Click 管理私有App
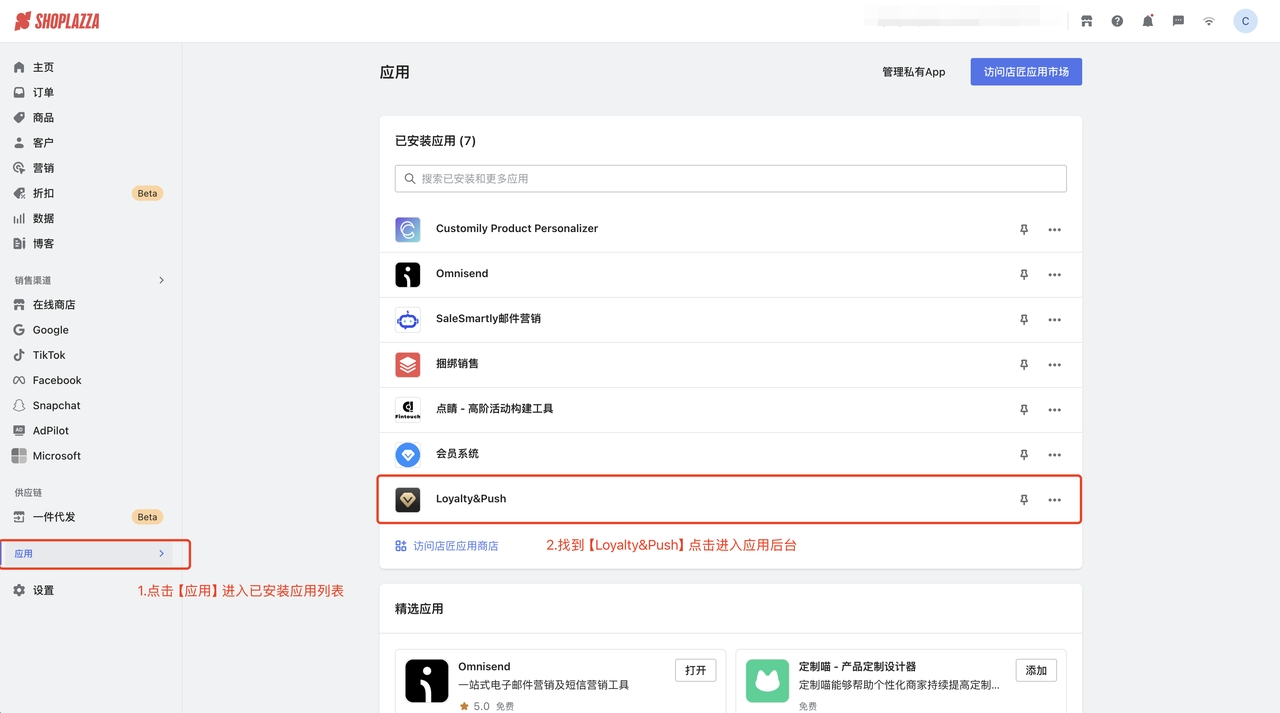Viewport: 1280px width, 713px height. pyautogui.click(x=913, y=72)
